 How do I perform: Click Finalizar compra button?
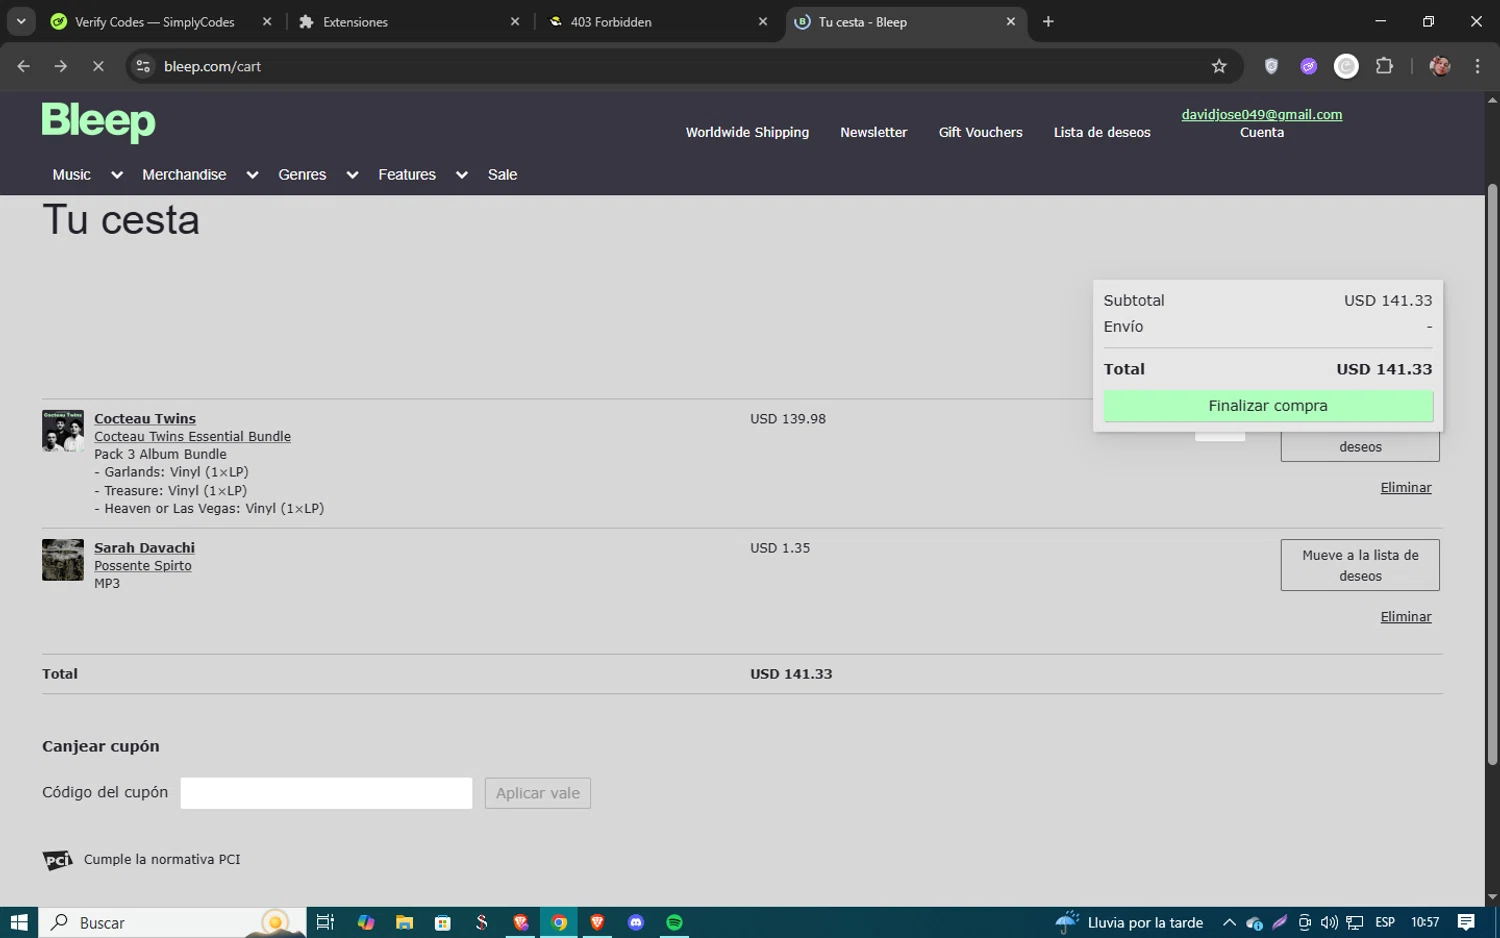tap(1268, 405)
